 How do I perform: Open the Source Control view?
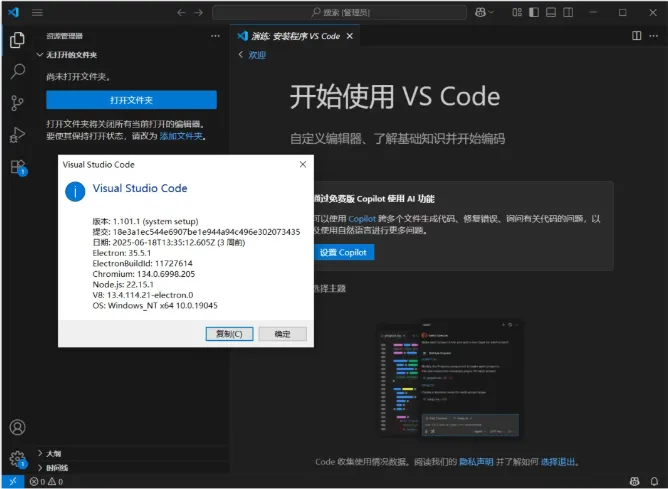(x=17, y=103)
